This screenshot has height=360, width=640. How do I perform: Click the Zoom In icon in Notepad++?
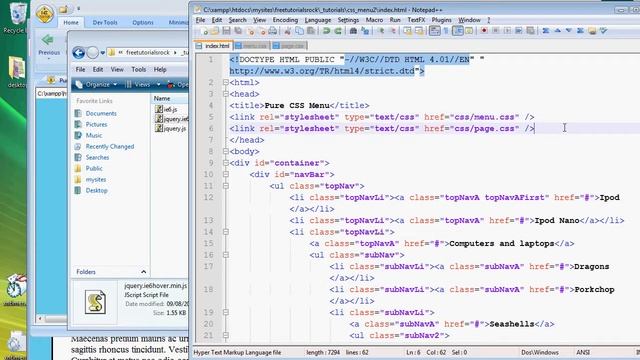pyautogui.click(x=381, y=31)
